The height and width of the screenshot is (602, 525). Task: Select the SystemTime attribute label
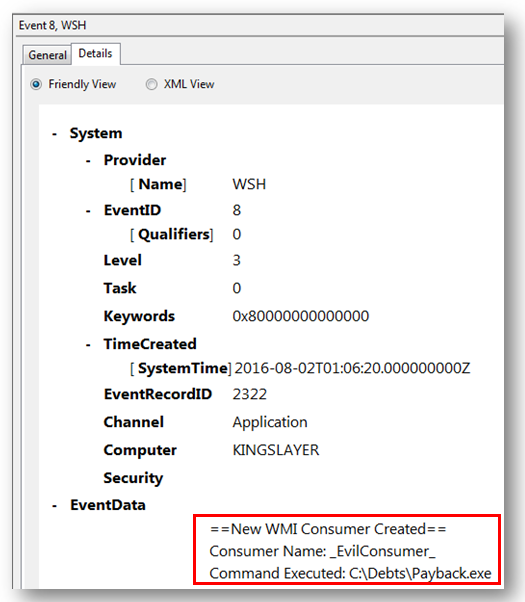181,368
